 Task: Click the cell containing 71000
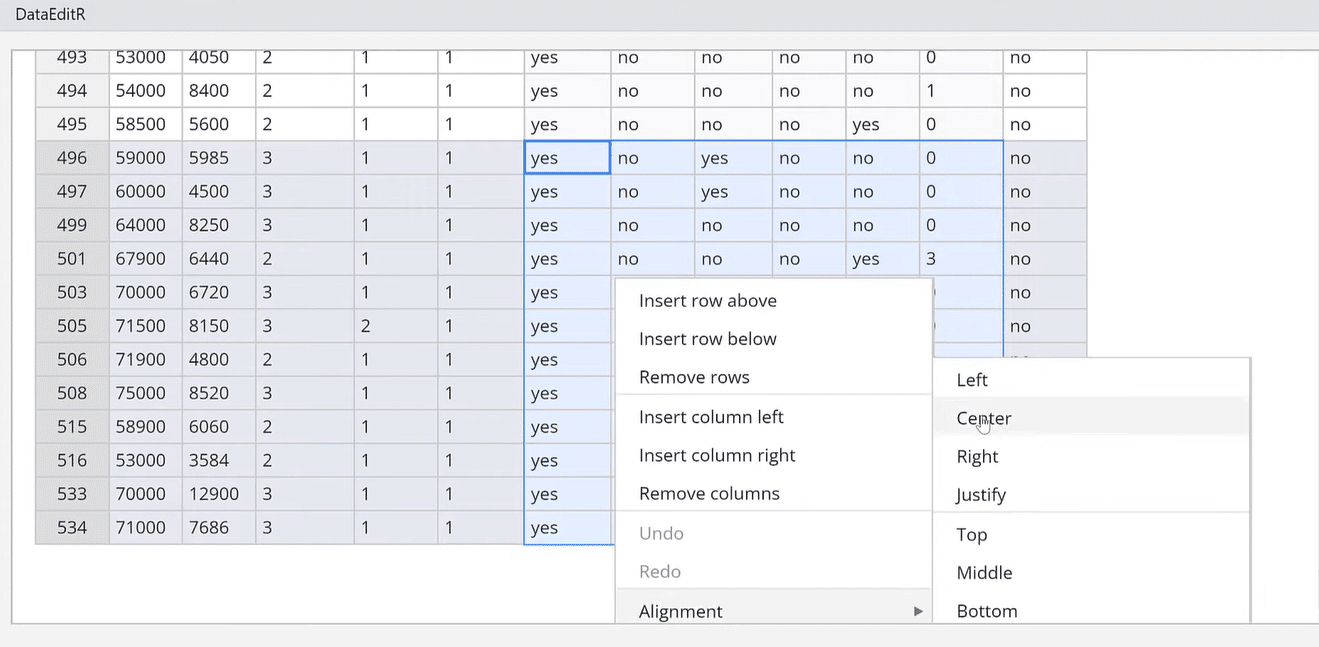pyautogui.click(x=145, y=528)
